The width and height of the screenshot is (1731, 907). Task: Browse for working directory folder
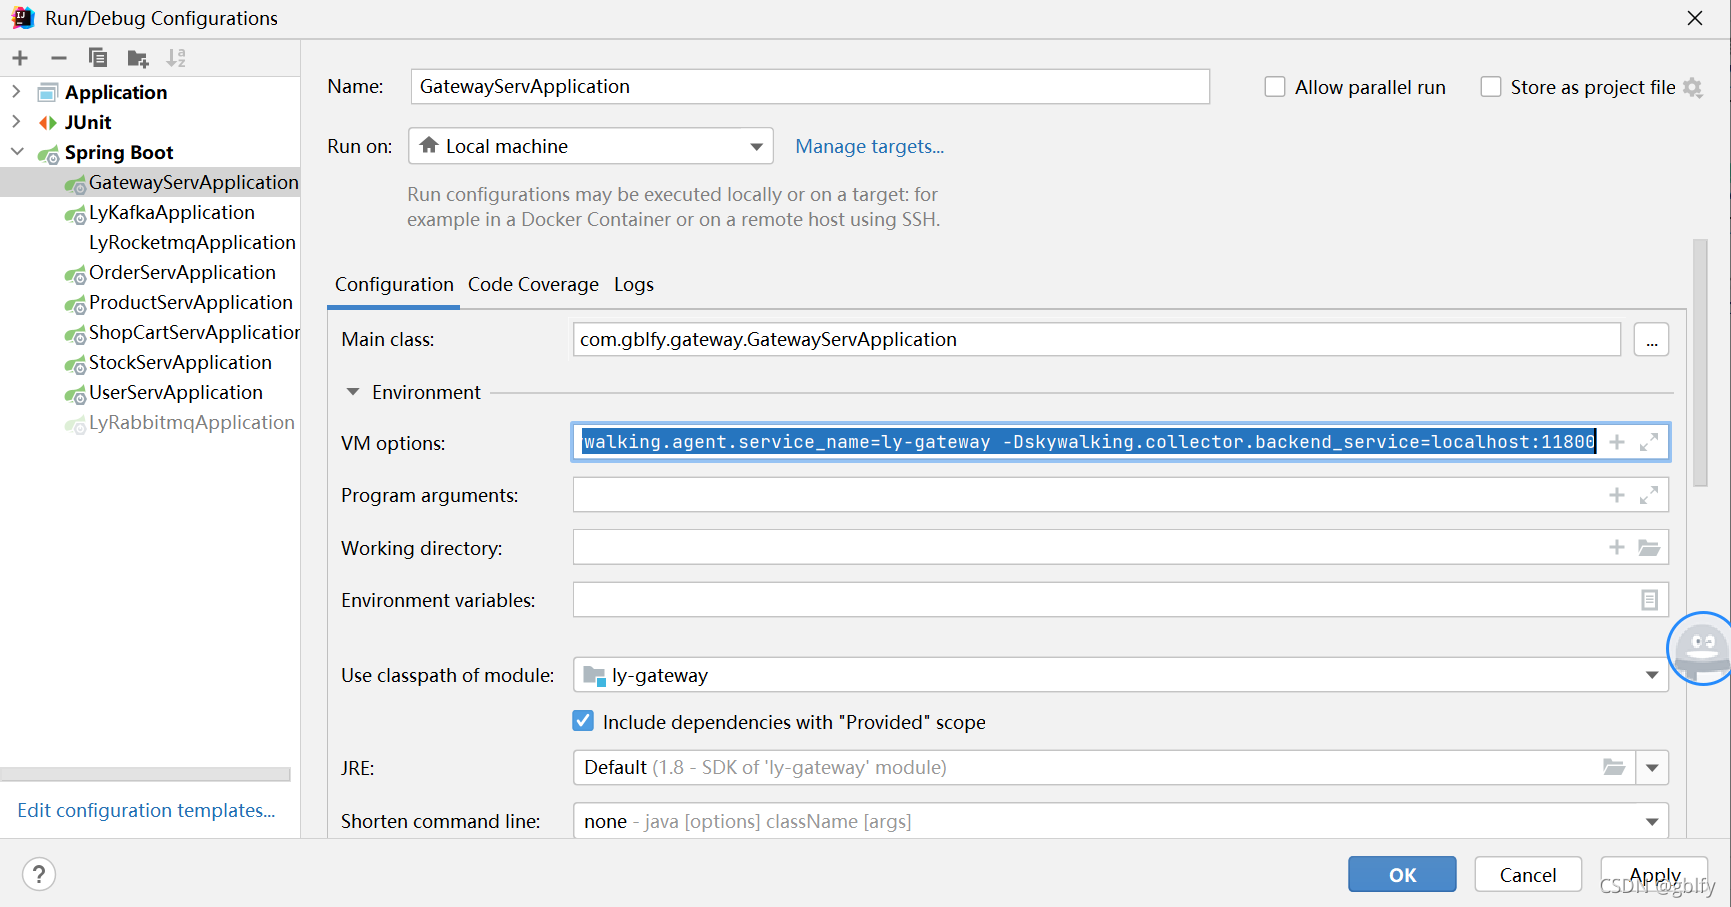click(x=1649, y=547)
